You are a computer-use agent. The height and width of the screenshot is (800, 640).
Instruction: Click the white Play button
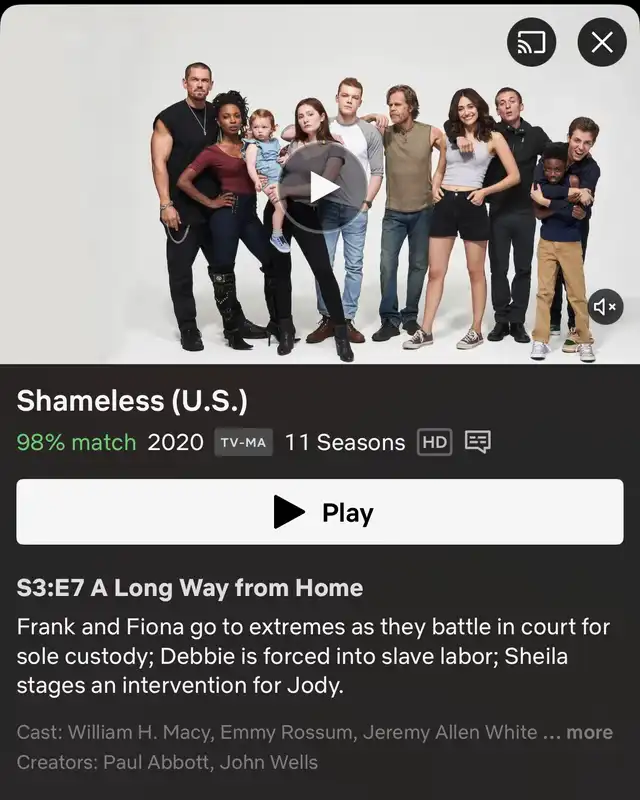coord(320,512)
